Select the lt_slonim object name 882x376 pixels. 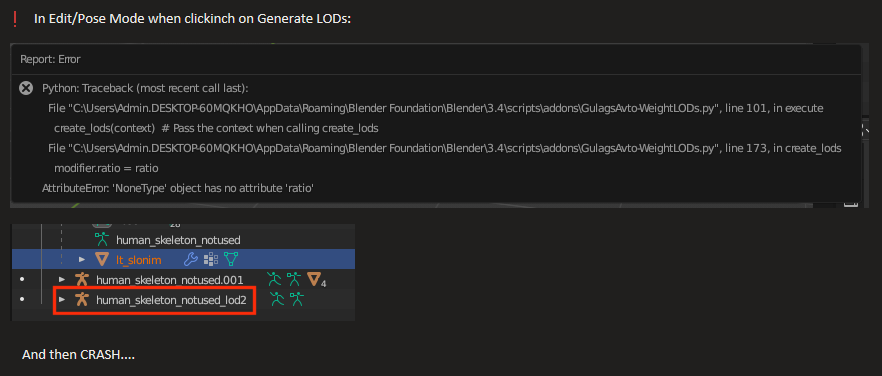pyautogui.click(x=139, y=259)
